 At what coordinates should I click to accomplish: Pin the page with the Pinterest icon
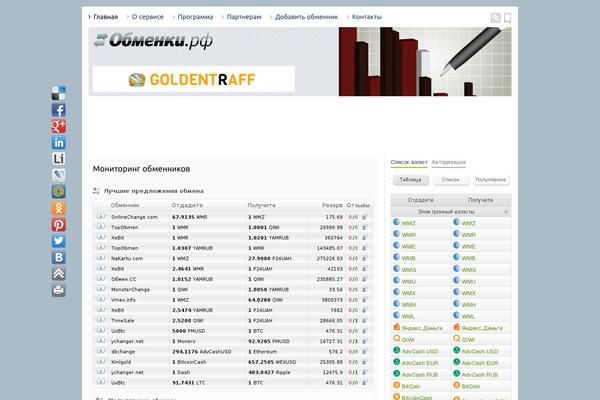point(59,225)
